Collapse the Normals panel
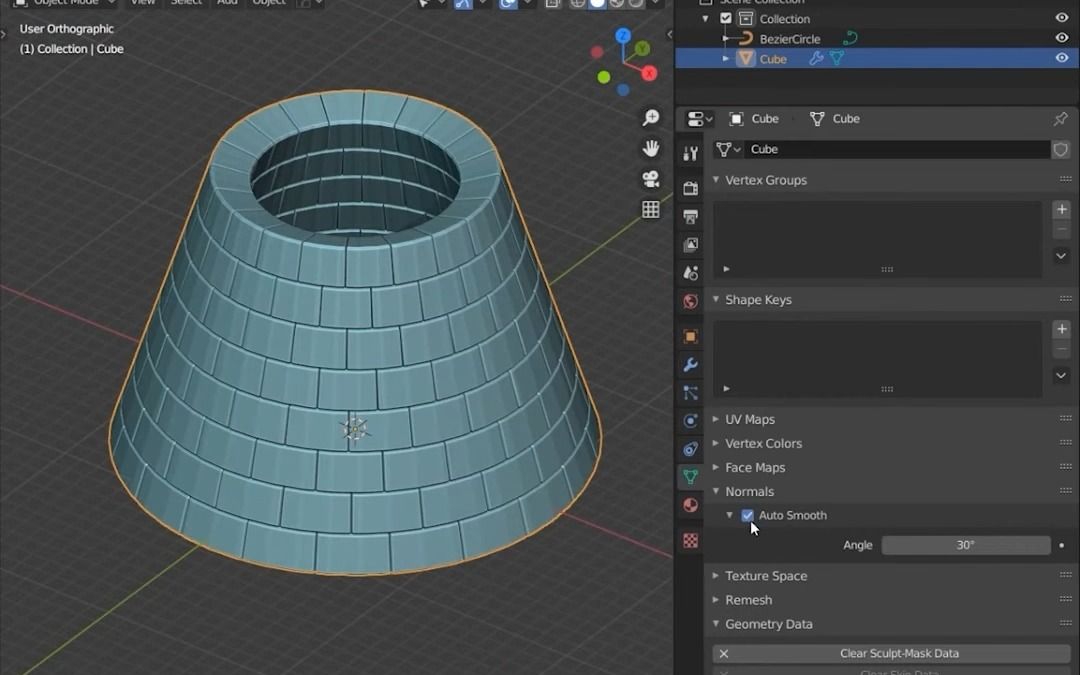 click(x=716, y=492)
